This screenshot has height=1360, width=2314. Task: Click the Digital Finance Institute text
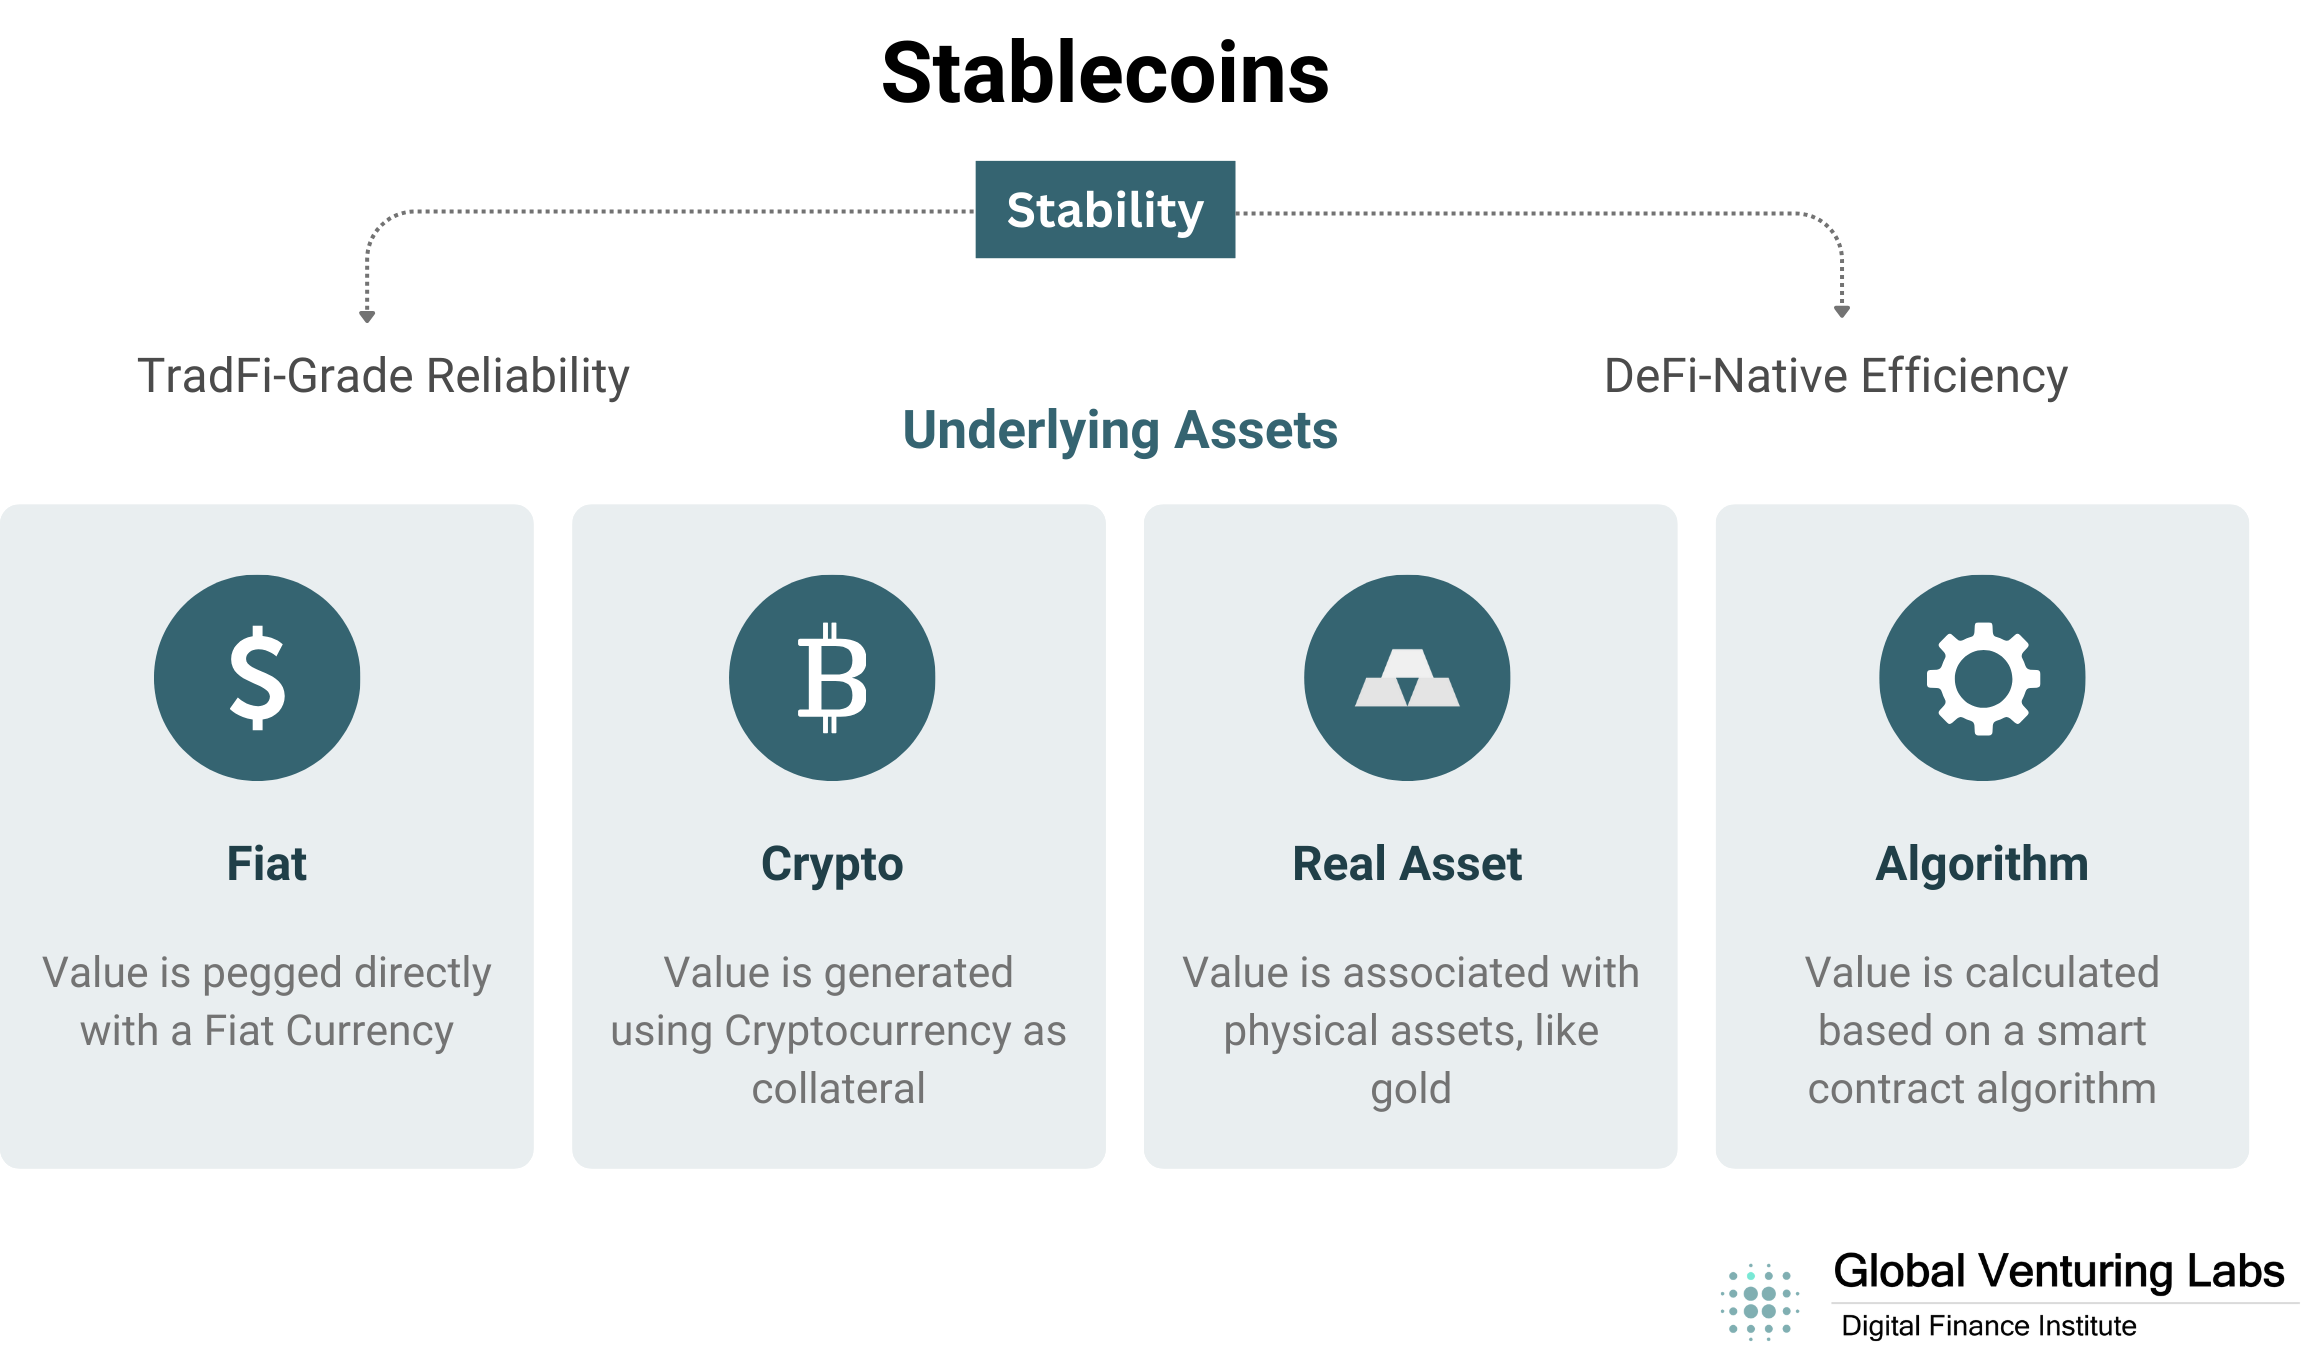tap(1989, 1326)
